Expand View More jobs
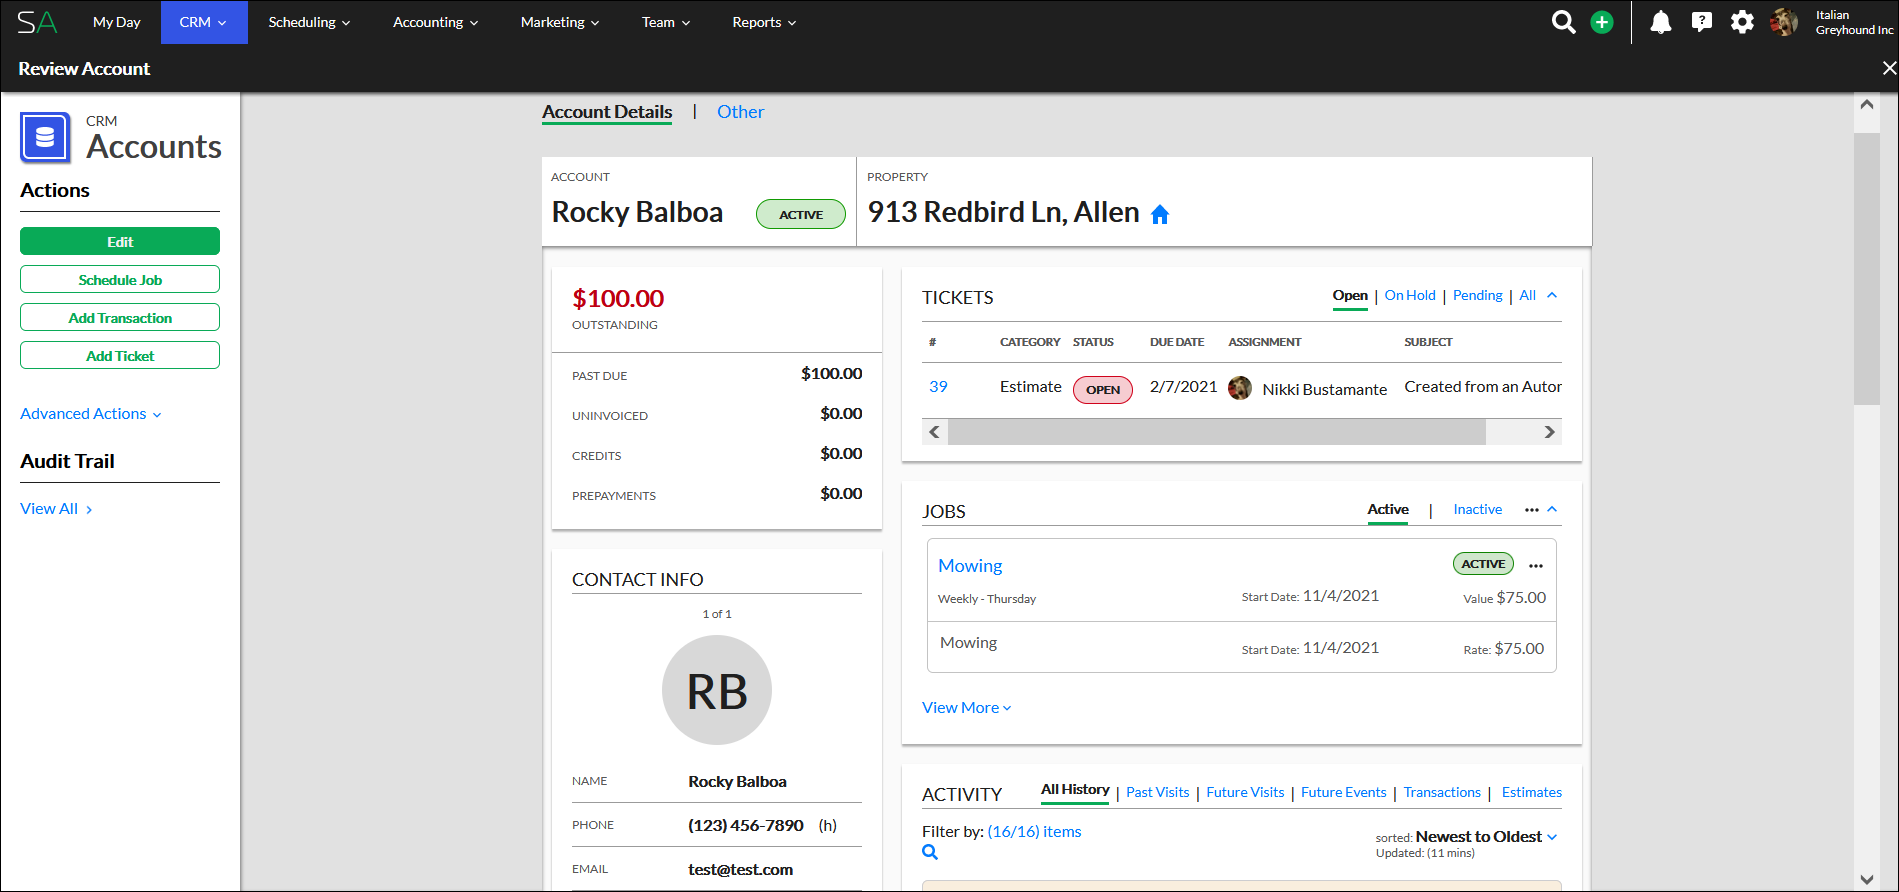The width and height of the screenshot is (1899, 892). pos(966,708)
